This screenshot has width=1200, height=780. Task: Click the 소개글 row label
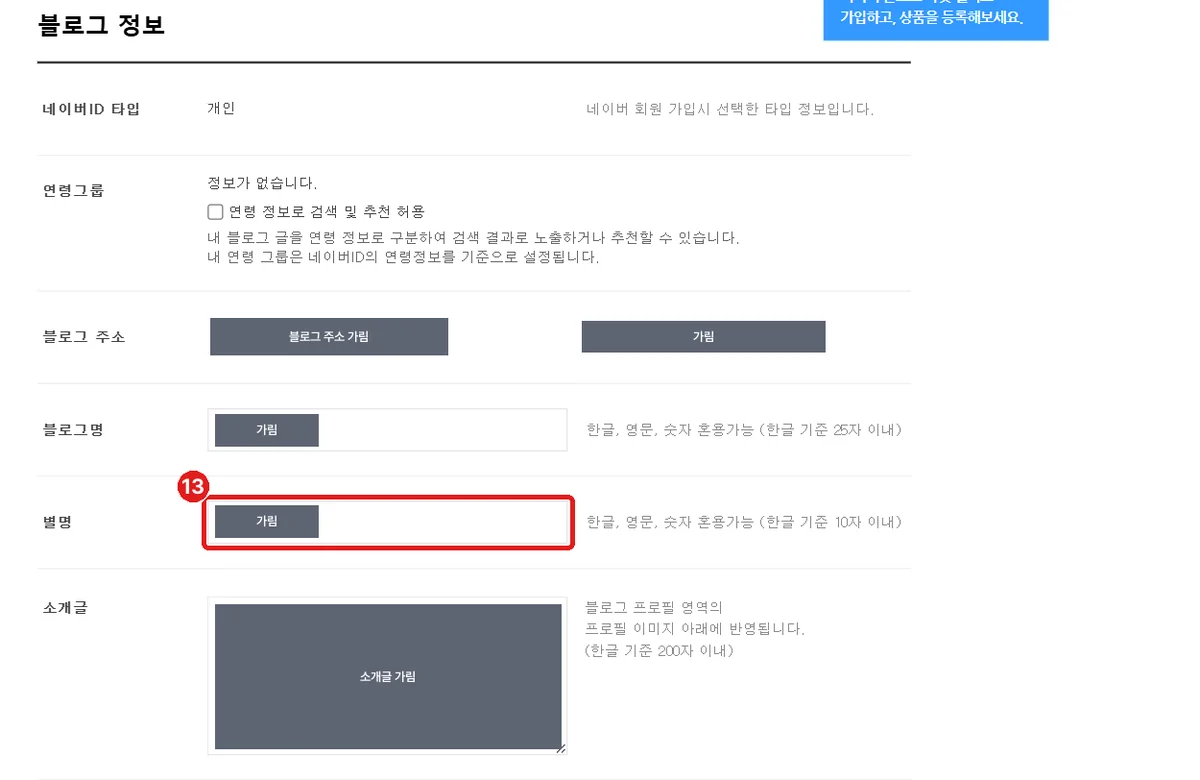pos(63,607)
